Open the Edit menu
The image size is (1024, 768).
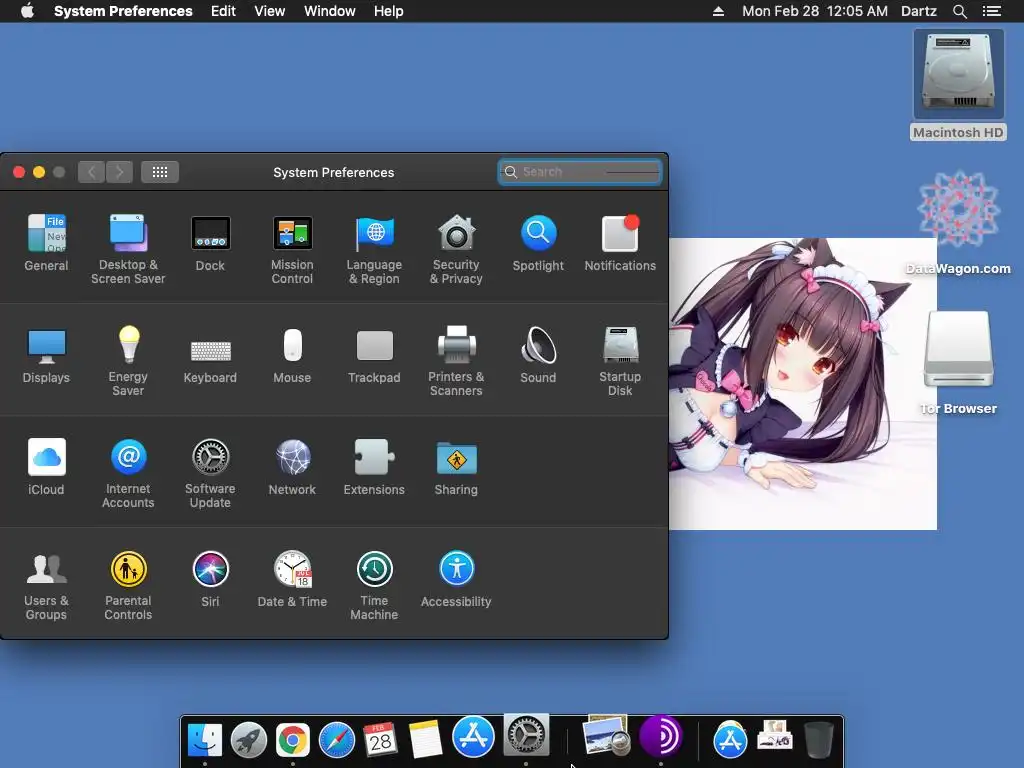point(223,11)
